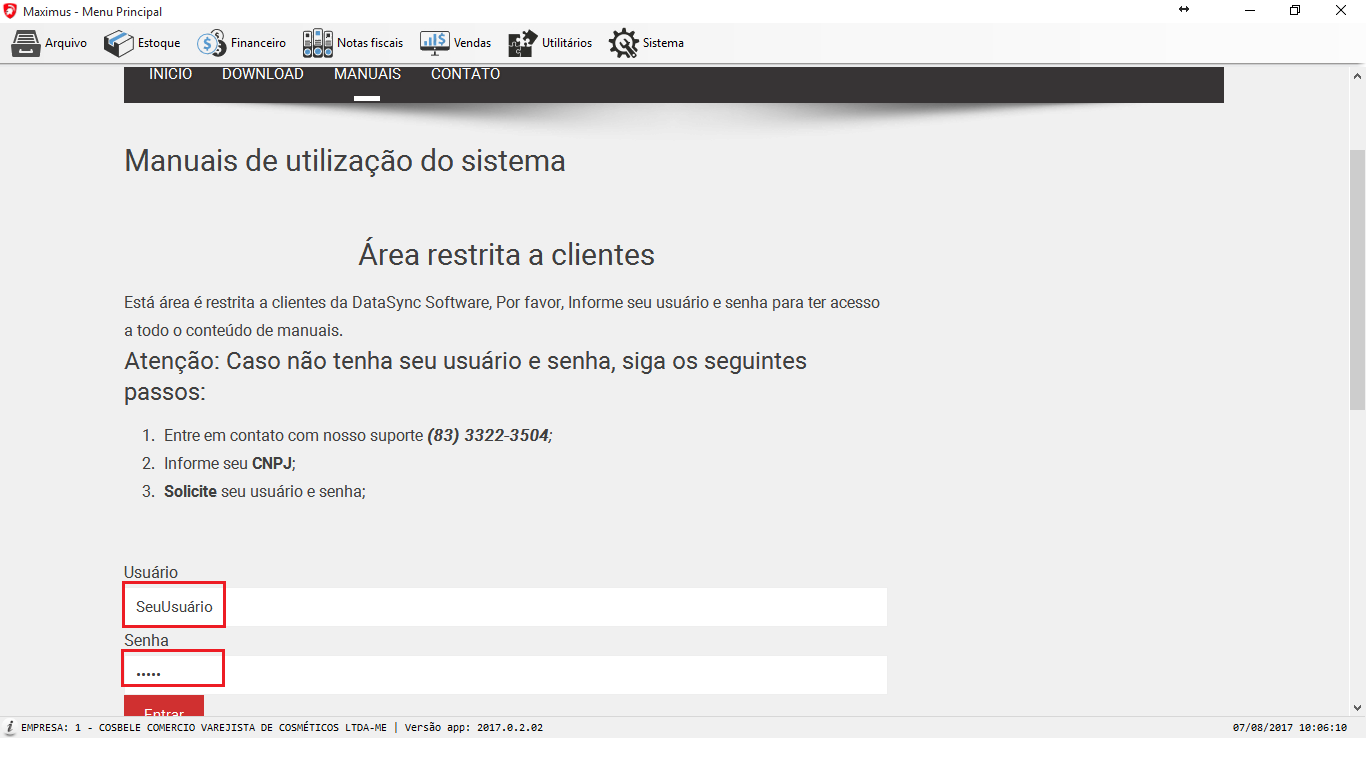Select the MANUAIS tab
Image resolution: width=1366 pixels, height=768 pixels.
pos(367,75)
